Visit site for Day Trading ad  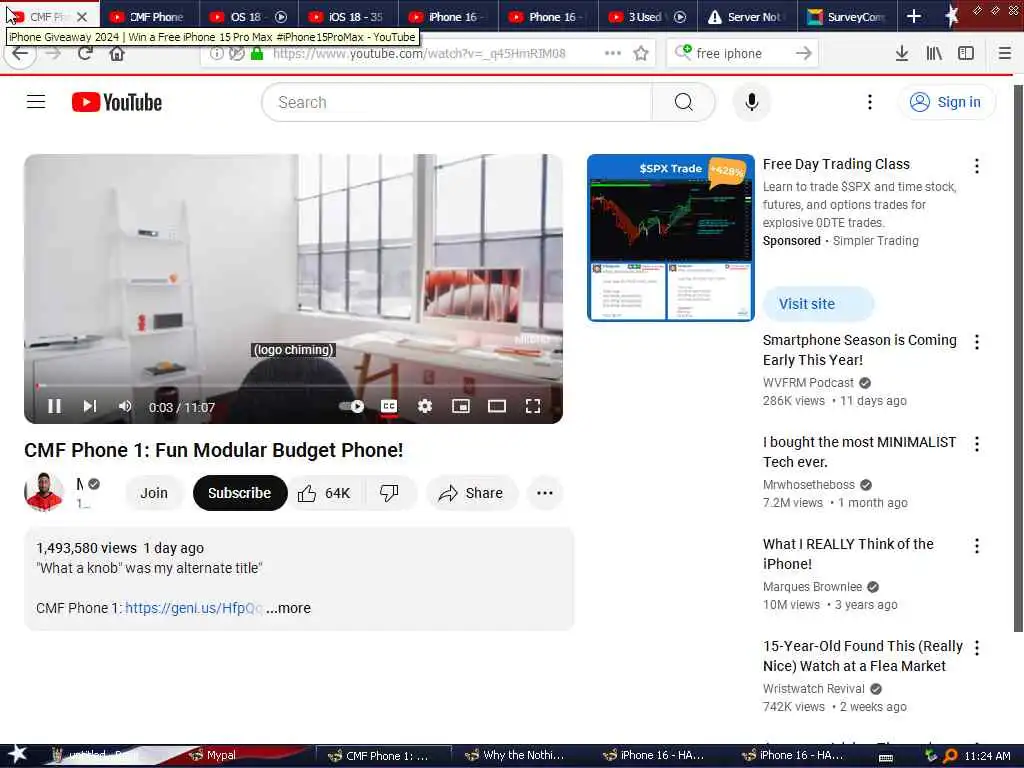pos(818,304)
